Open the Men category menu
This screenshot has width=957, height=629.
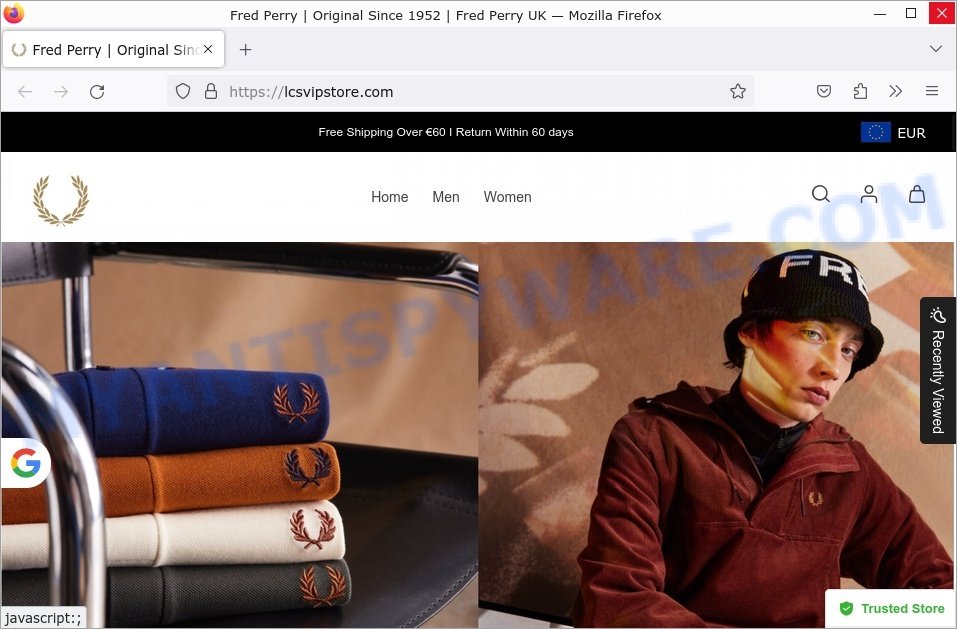(446, 197)
